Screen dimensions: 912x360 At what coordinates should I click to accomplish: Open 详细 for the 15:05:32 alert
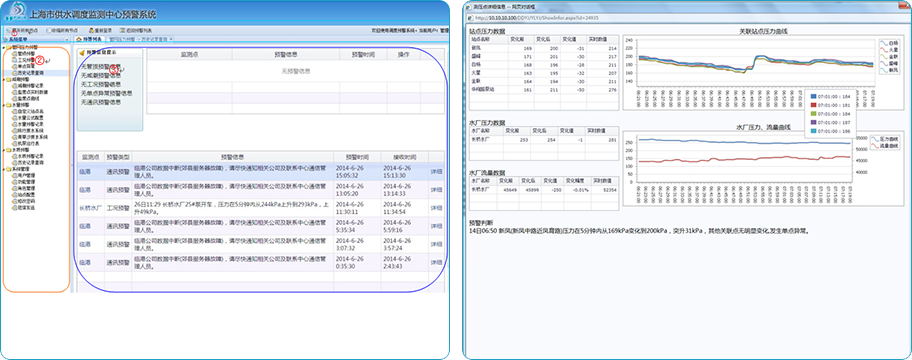click(436, 172)
